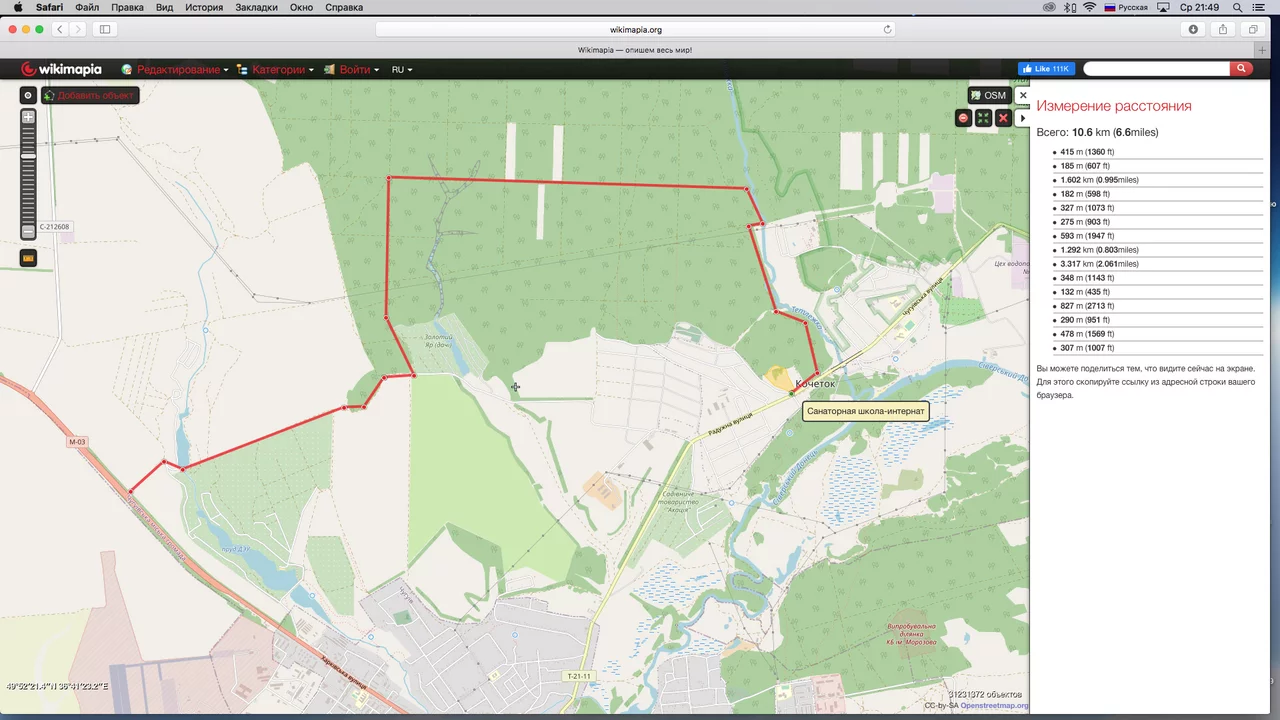Show all tabs in Safari
The height and width of the screenshot is (720, 1280).
(x=1253, y=29)
